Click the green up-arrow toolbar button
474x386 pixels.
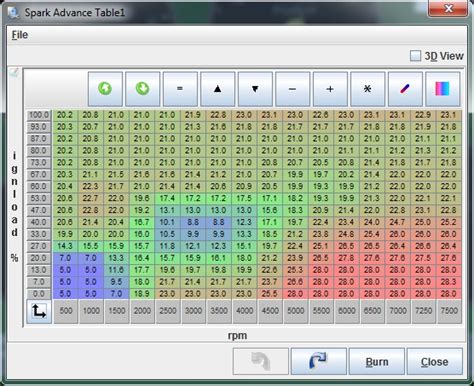(105, 89)
